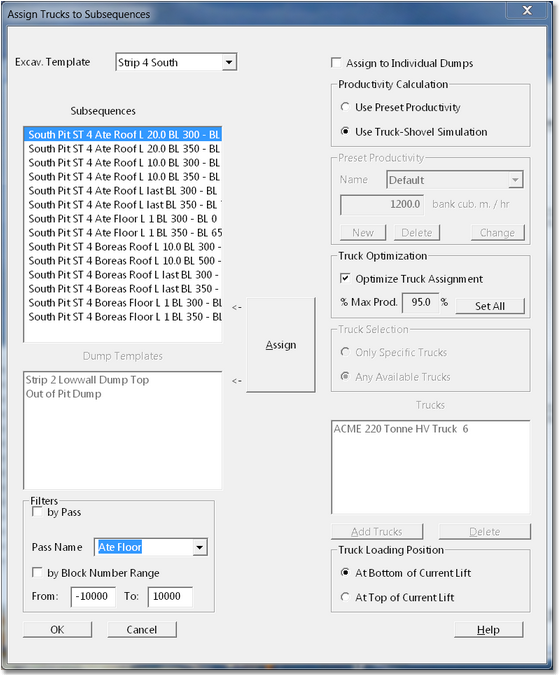Click the Add Trucks button
This screenshot has width=560, height=677.
pyautogui.click(x=376, y=531)
